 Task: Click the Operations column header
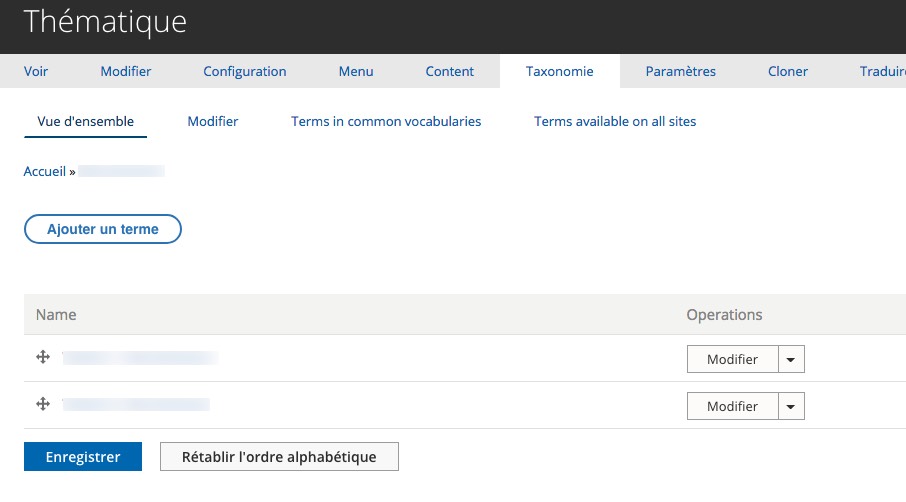pyautogui.click(x=724, y=315)
